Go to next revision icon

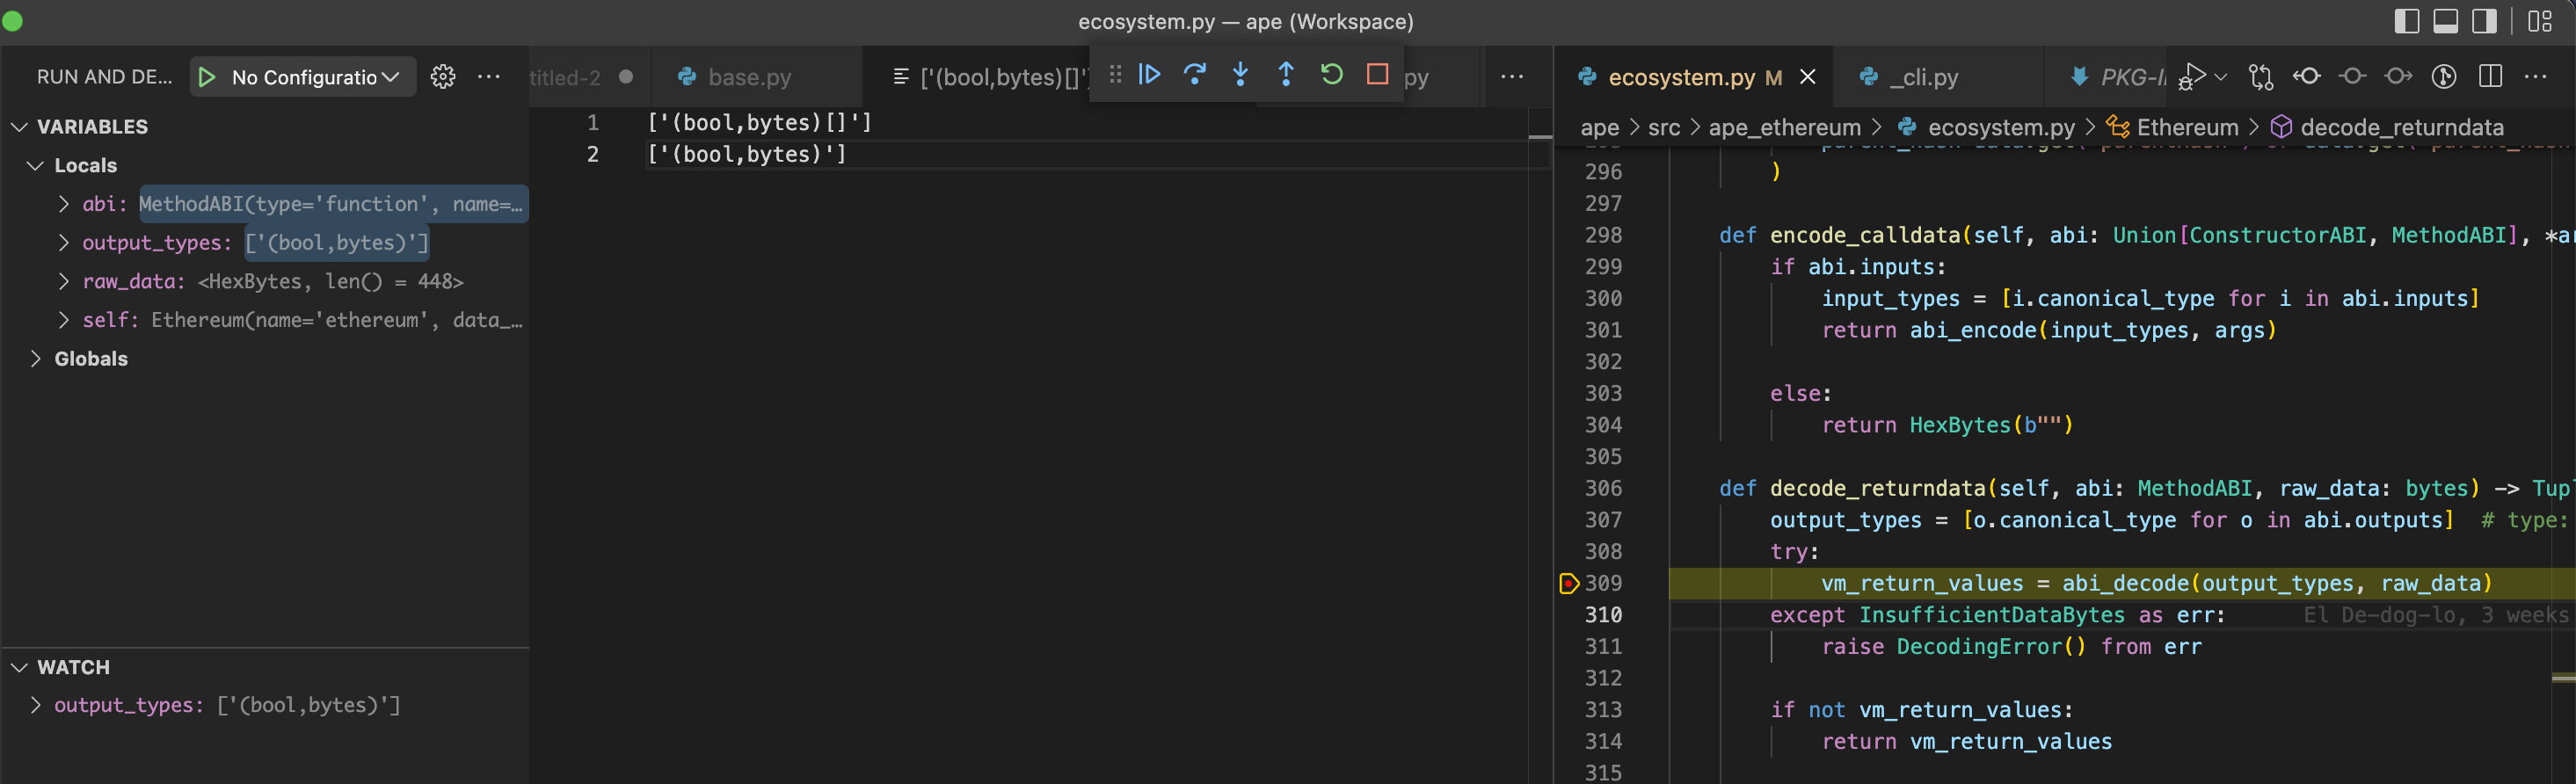click(x=2398, y=77)
